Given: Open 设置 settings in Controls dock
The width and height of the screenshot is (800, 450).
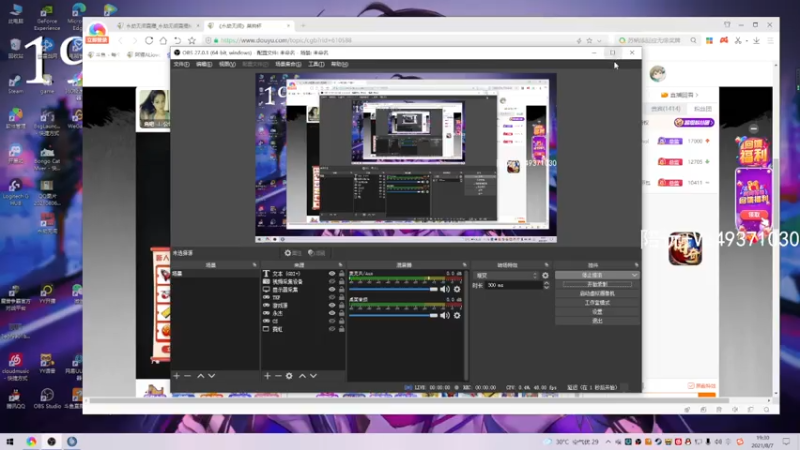Looking at the screenshot, I should click(x=597, y=312).
